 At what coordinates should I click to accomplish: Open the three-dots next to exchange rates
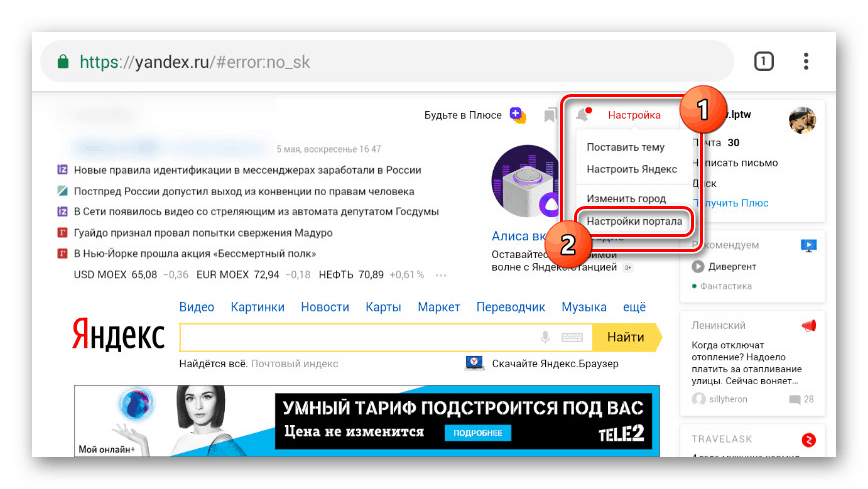[441, 275]
